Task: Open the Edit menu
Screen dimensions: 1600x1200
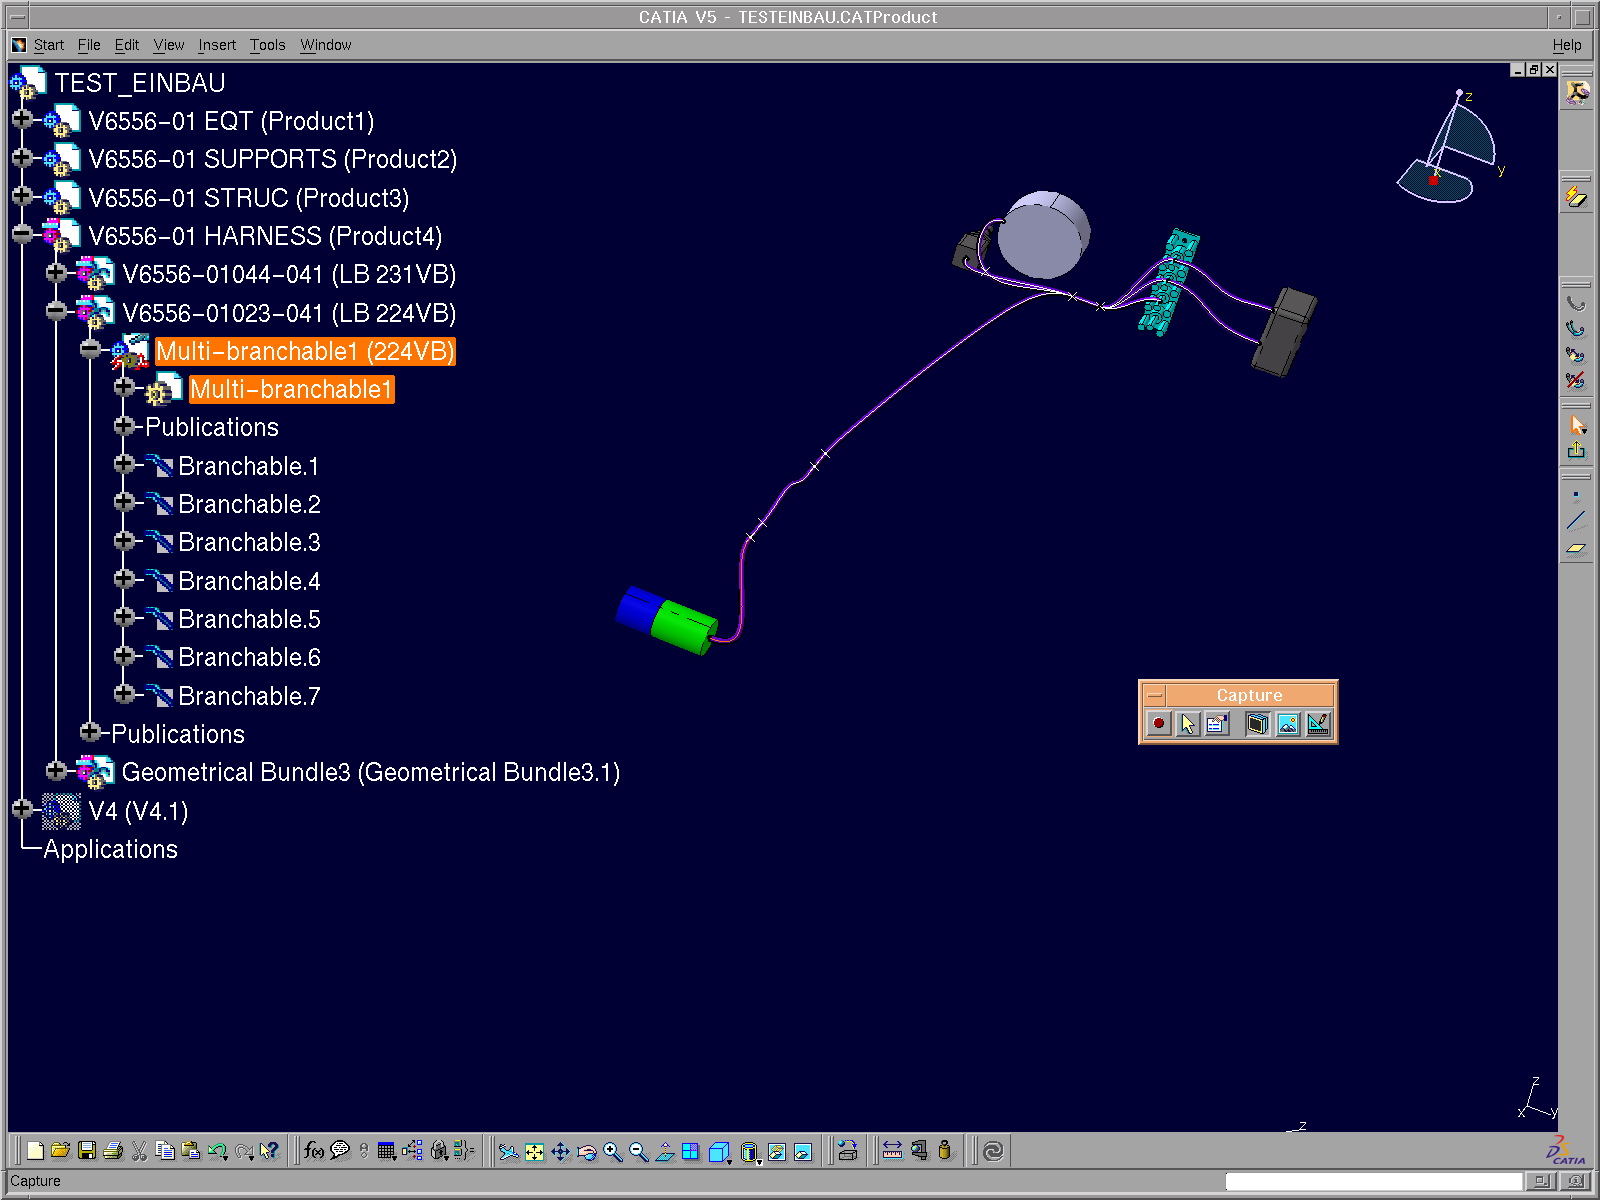Action: tap(127, 45)
